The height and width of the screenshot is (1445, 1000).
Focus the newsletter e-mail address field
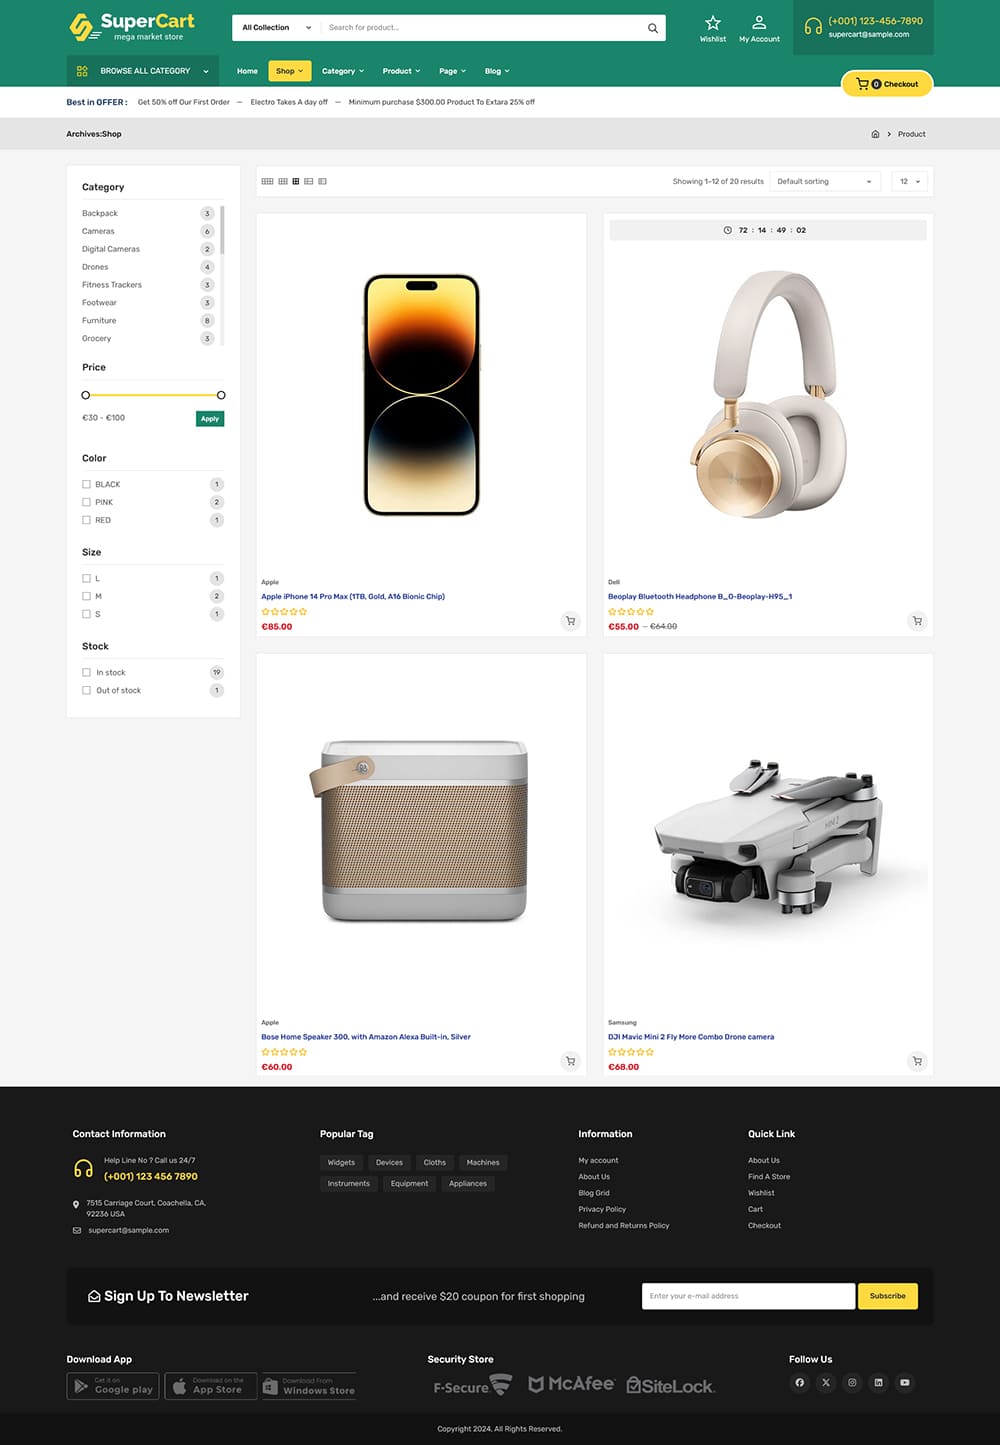coord(748,1296)
